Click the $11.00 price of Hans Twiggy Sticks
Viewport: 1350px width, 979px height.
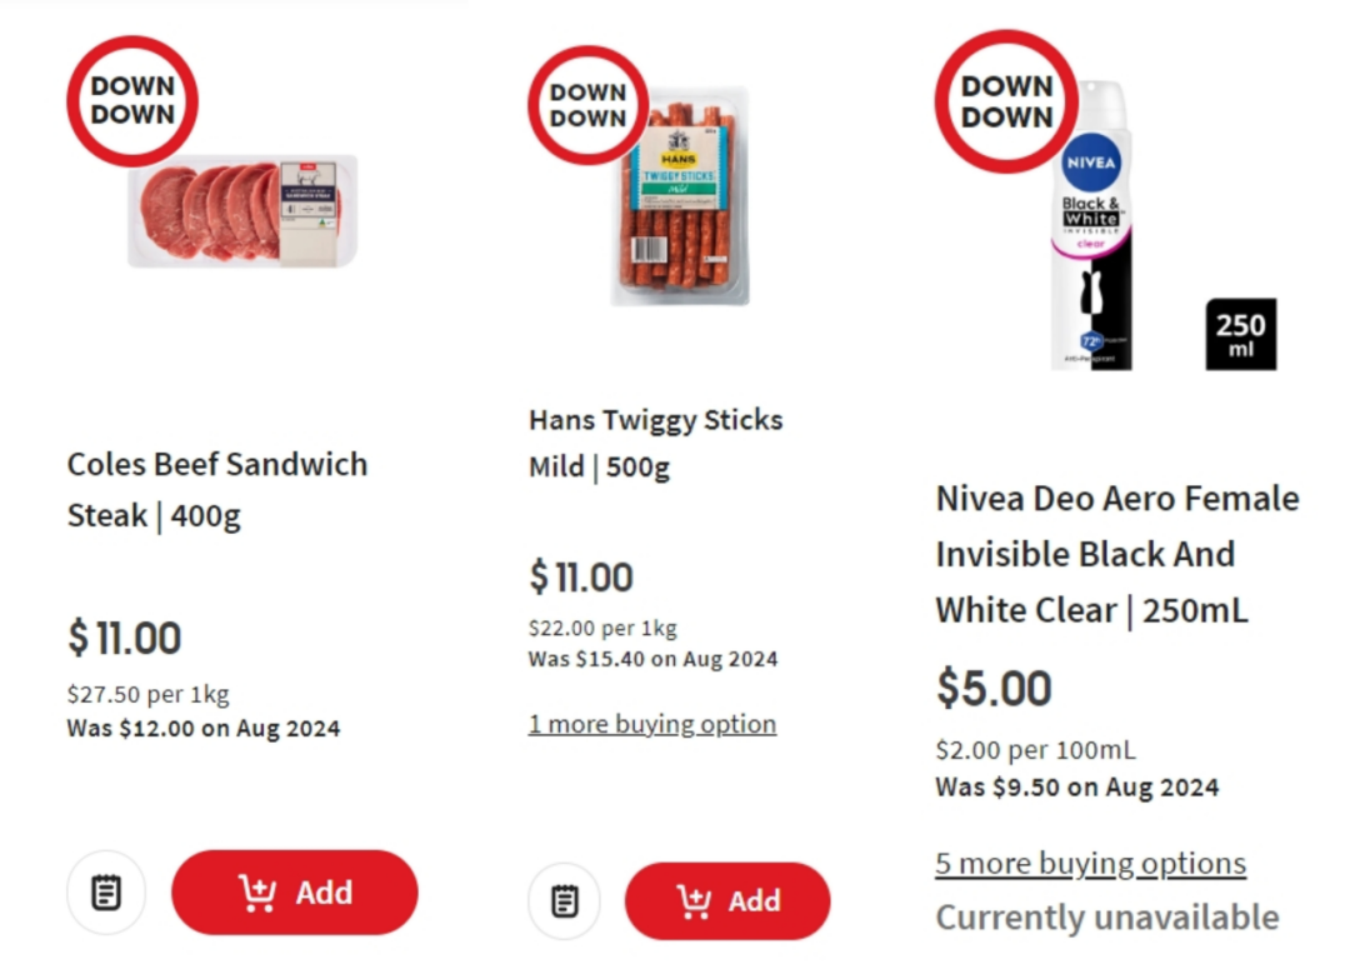[581, 577]
